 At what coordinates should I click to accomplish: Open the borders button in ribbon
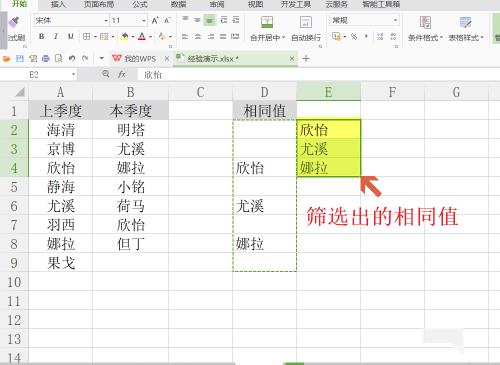click(x=86, y=36)
